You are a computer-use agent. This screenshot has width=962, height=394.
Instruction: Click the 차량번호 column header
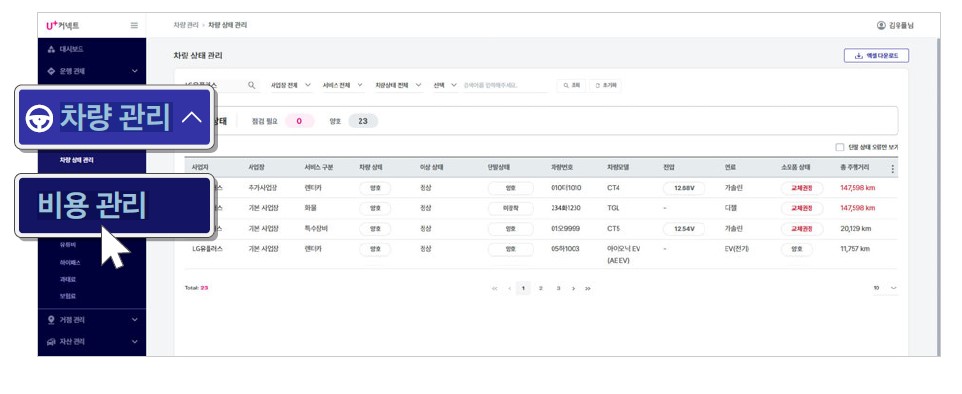point(562,167)
